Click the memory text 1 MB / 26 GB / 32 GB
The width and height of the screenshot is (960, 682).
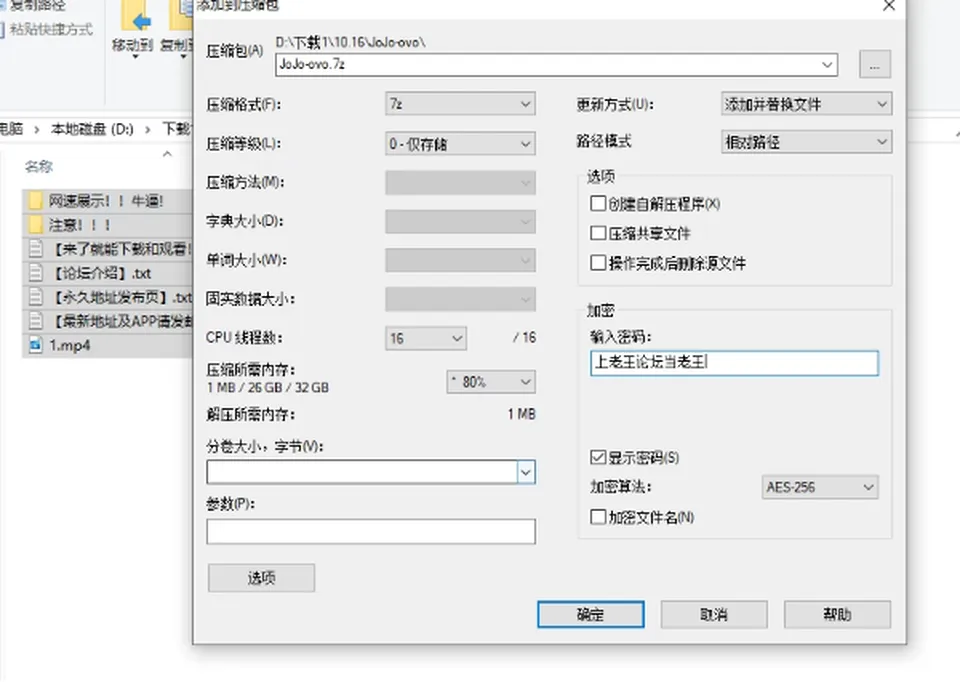tap(268, 388)
